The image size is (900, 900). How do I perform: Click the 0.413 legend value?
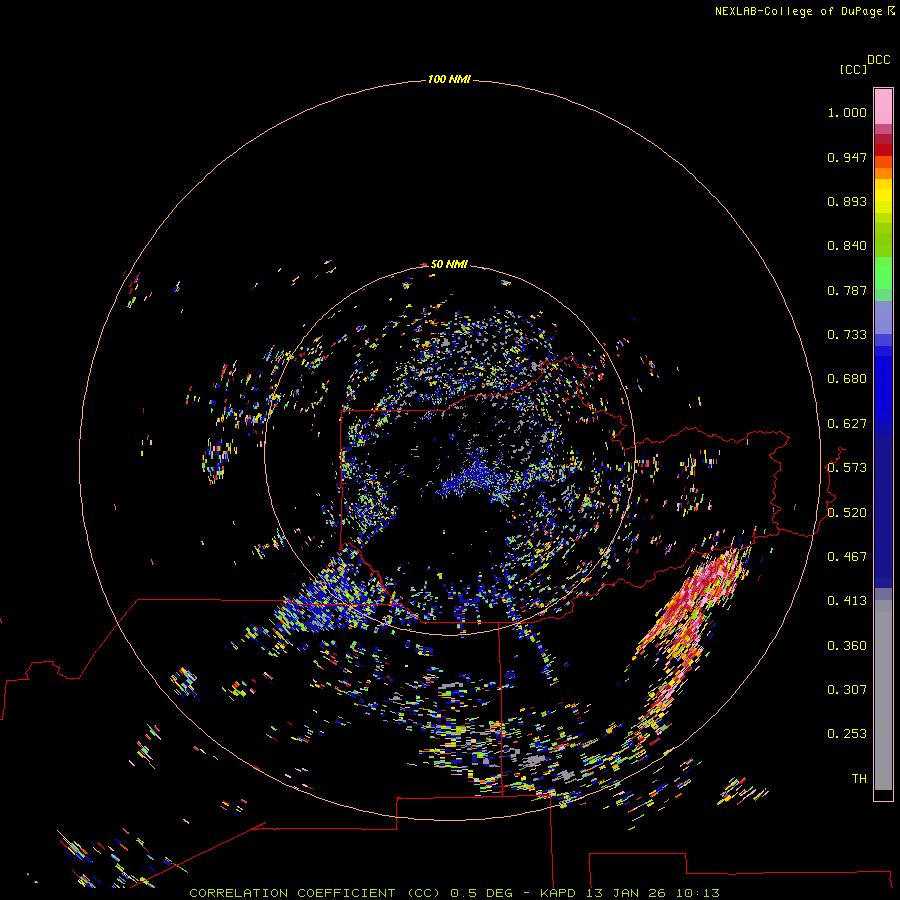847,601
